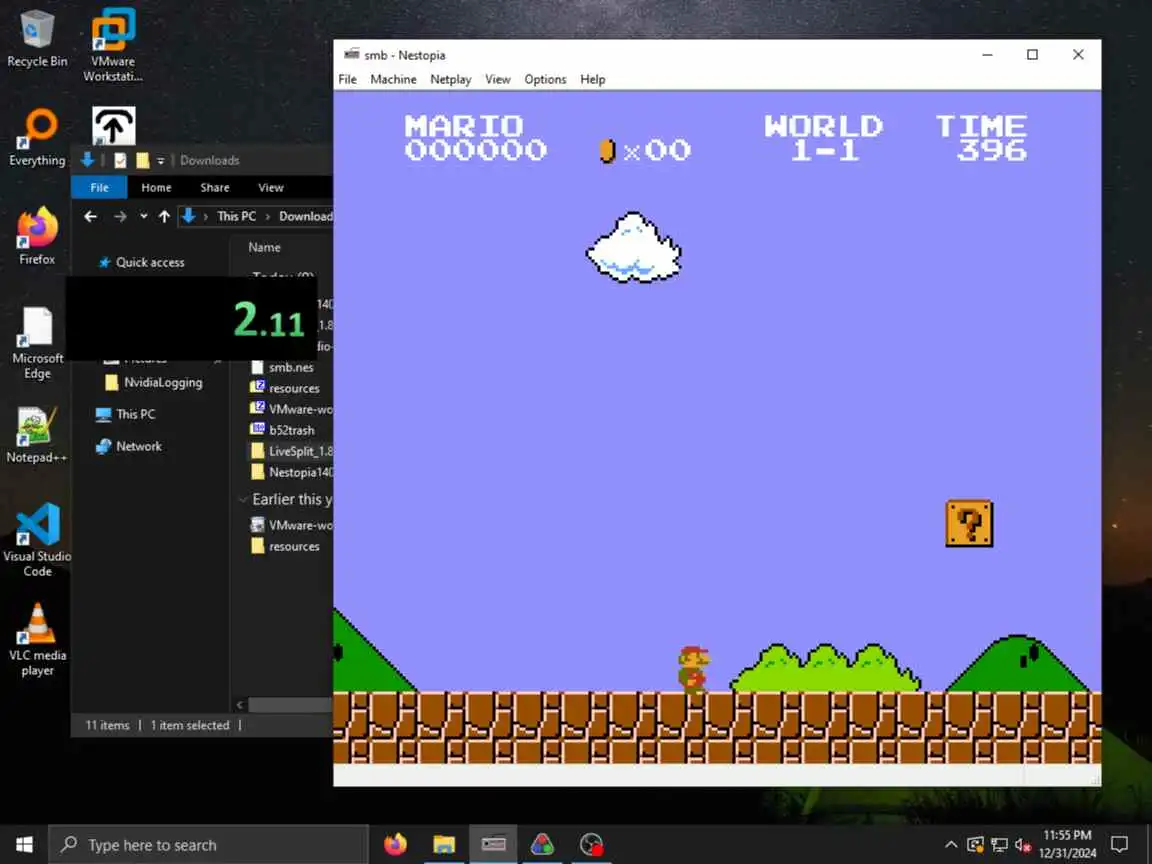Screen dimensions: 1152x864
Task: Select the Notepad++ desktop shortcut
Action: (x=37, y=435)
